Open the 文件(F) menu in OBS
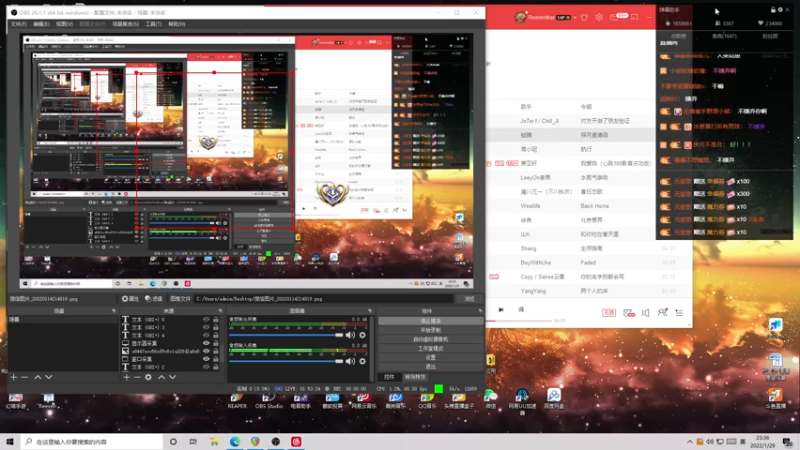The width and height of the screenshot is (800, 450). (19, 24)
